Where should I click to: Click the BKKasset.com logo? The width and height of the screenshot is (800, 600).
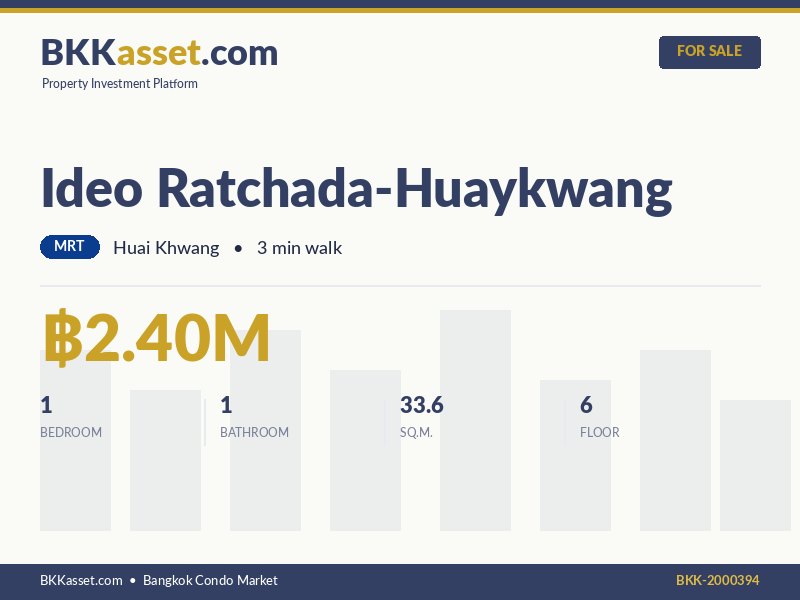158,51
